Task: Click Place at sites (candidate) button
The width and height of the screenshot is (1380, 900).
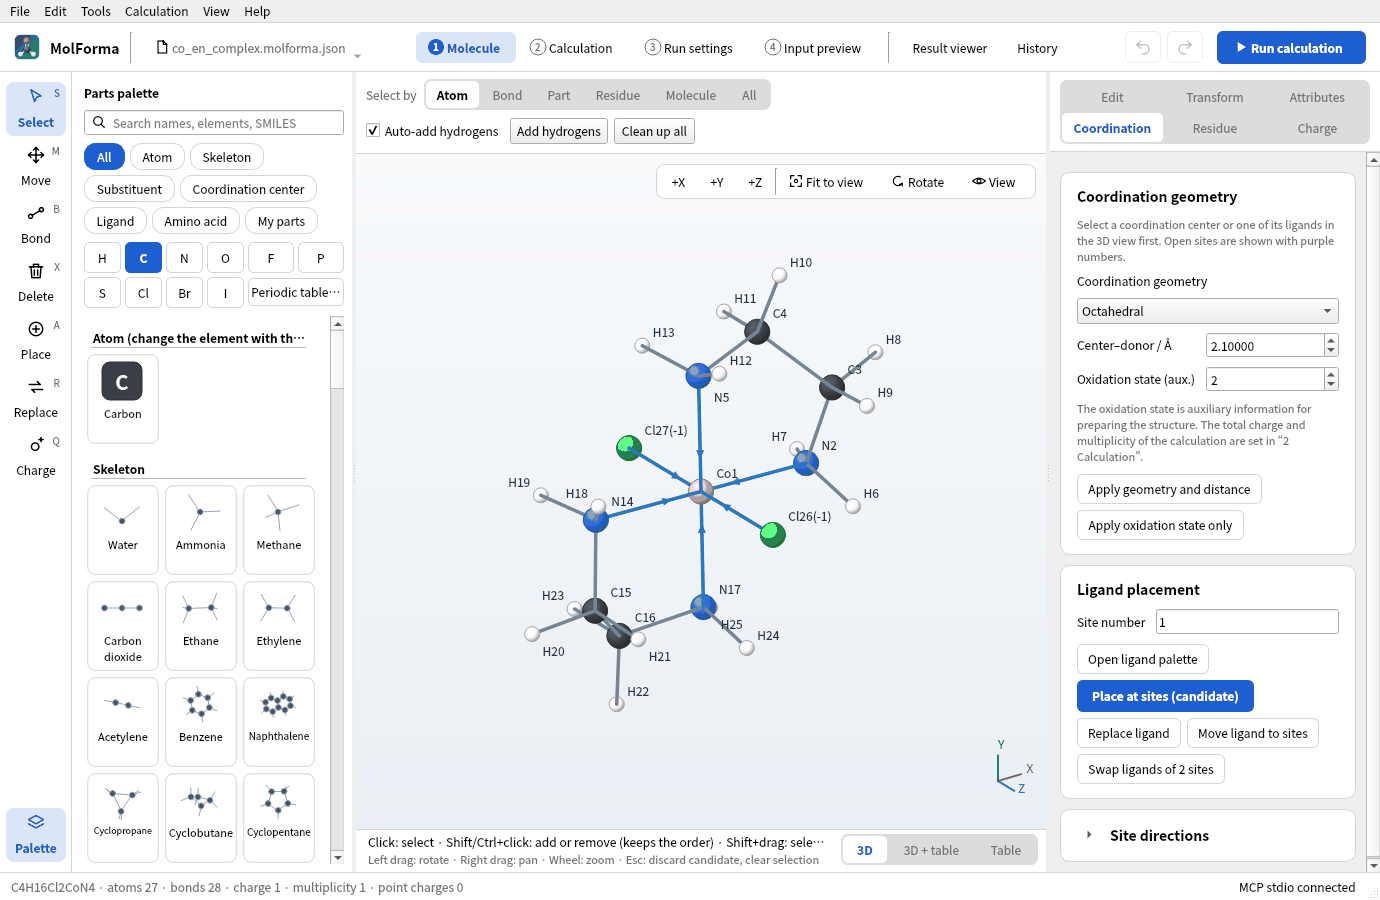Action: click(x=1165, y=696)
